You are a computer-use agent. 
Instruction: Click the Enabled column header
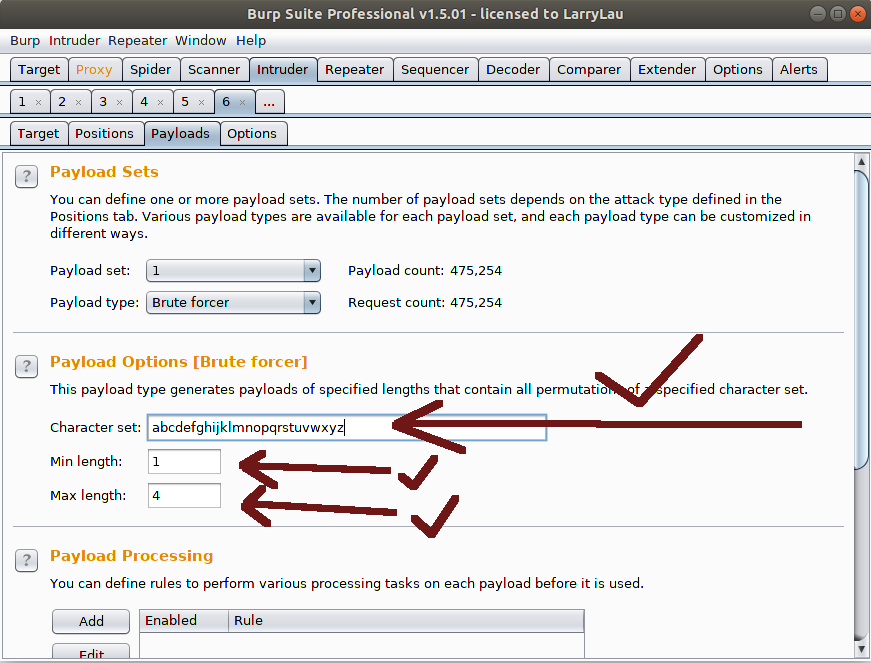[x=184, y=621]
